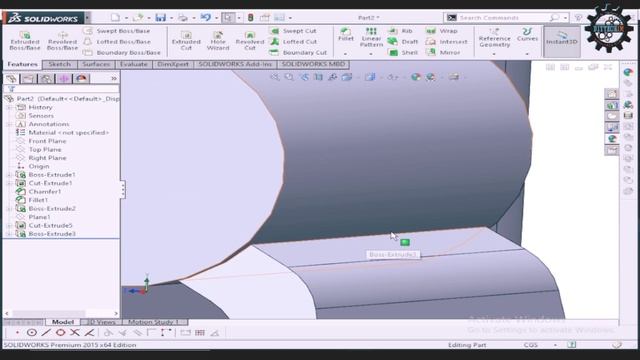Viewport: 640px width, 360px height.
Task: Expand the Cut-Extrude5 feature
Action: 9,225
